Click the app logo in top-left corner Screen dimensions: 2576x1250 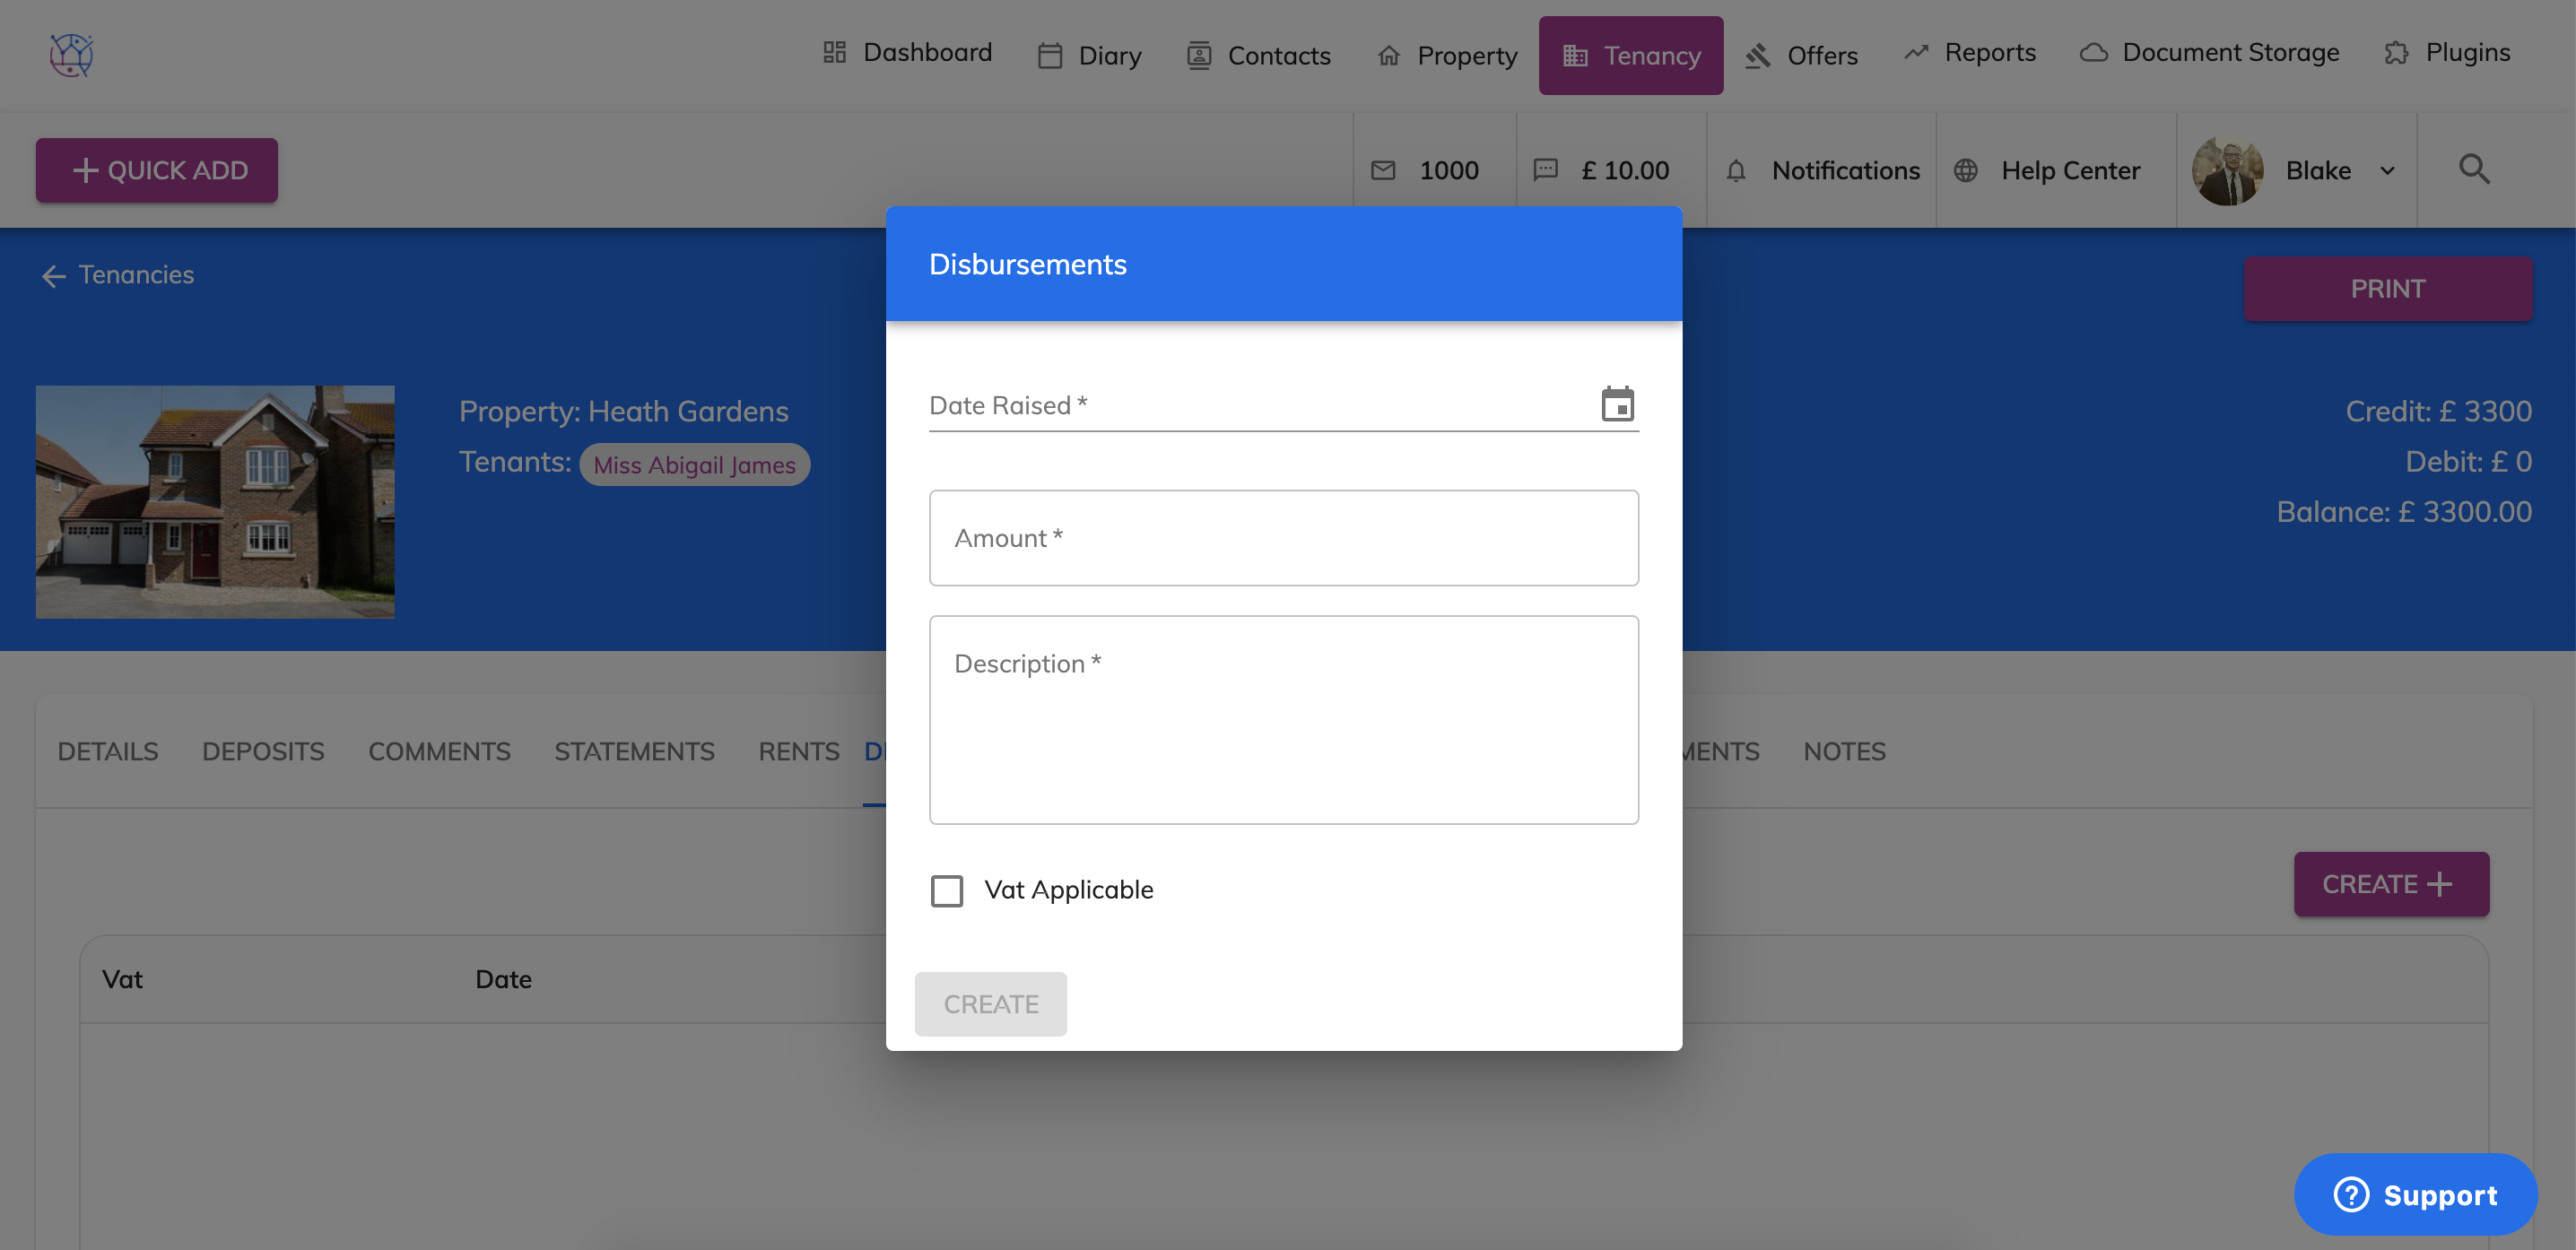point(71,54)
